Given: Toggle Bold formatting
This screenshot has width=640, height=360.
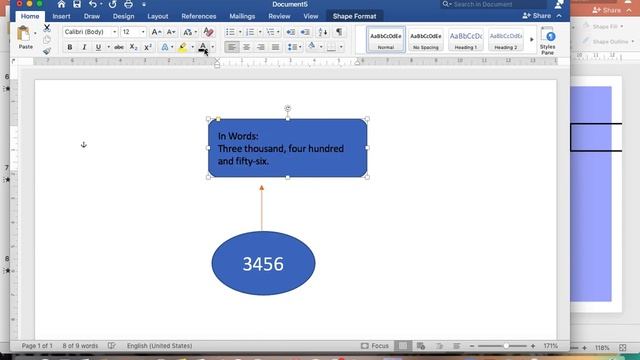Looking at the screenshot, I should pyautogui.click(x=70, y=47).
